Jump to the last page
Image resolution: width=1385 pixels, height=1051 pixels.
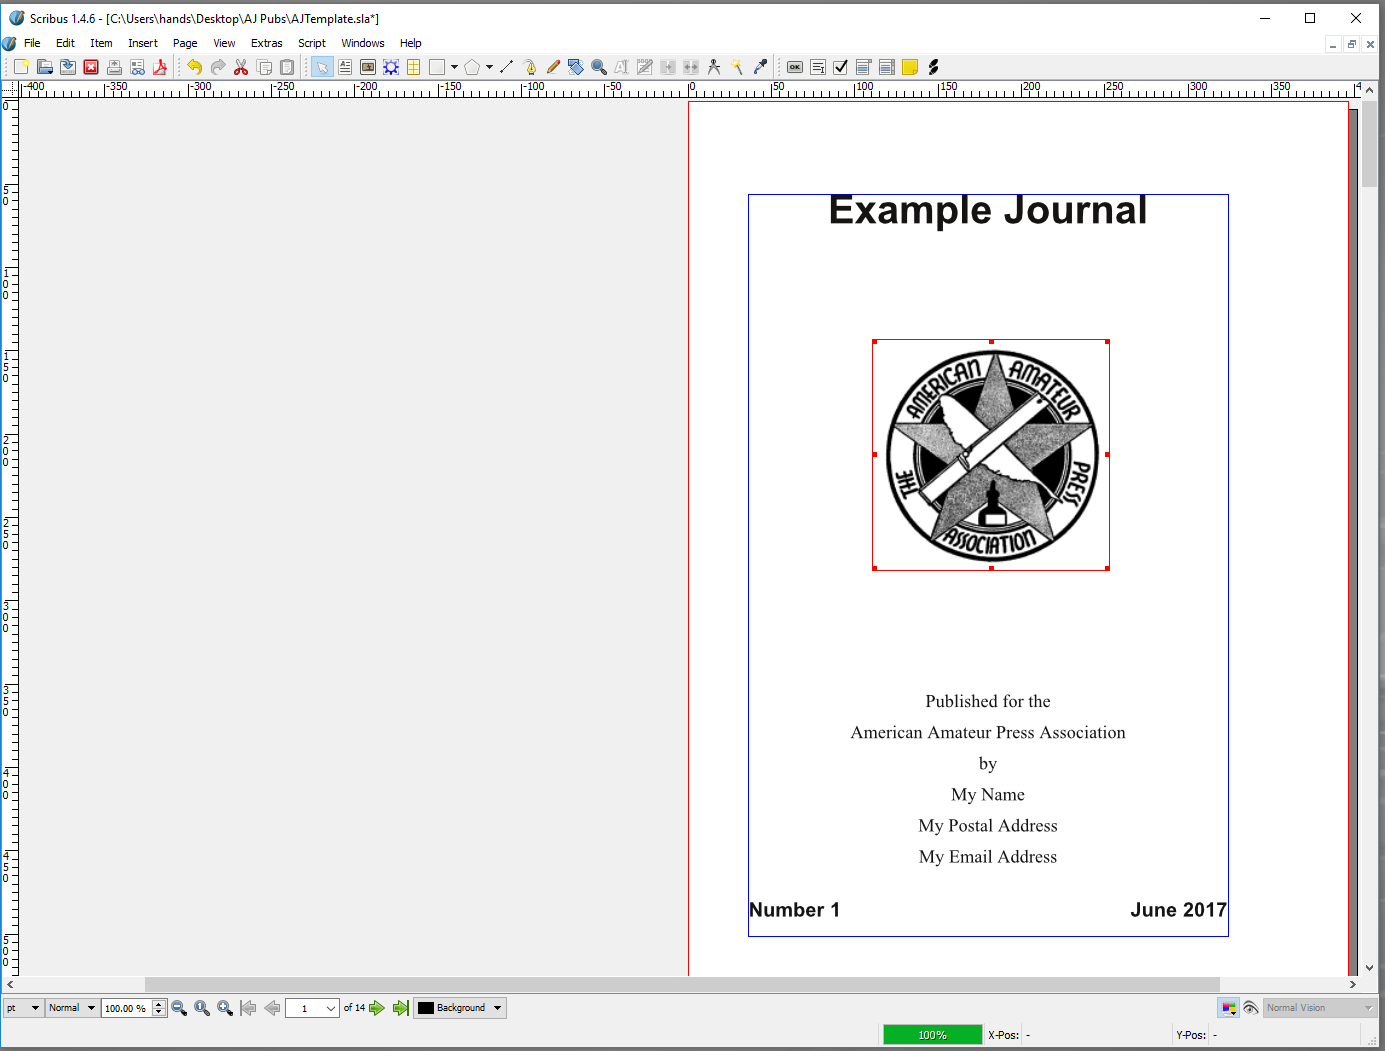(x=400, y=1008)
